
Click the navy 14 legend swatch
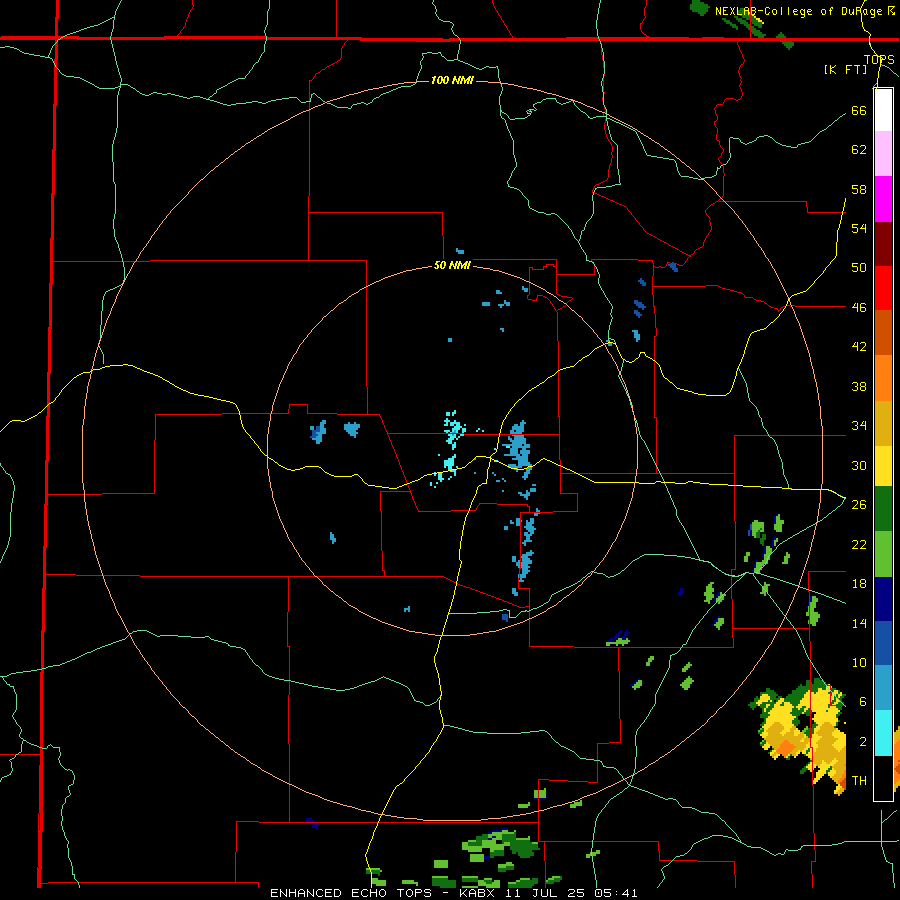(883, 599)
